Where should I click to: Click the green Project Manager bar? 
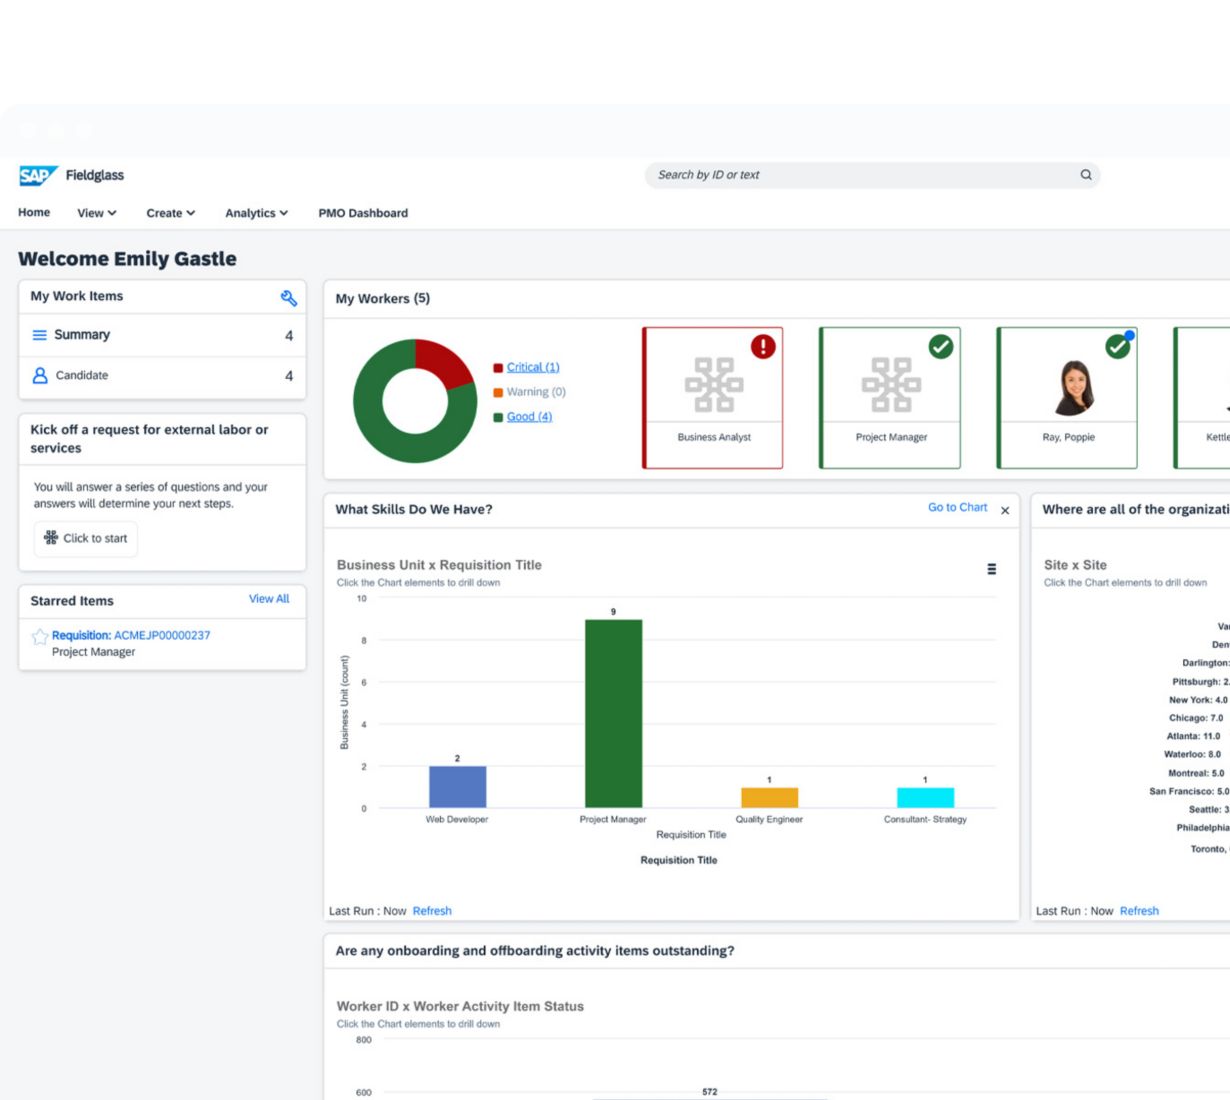613,713
